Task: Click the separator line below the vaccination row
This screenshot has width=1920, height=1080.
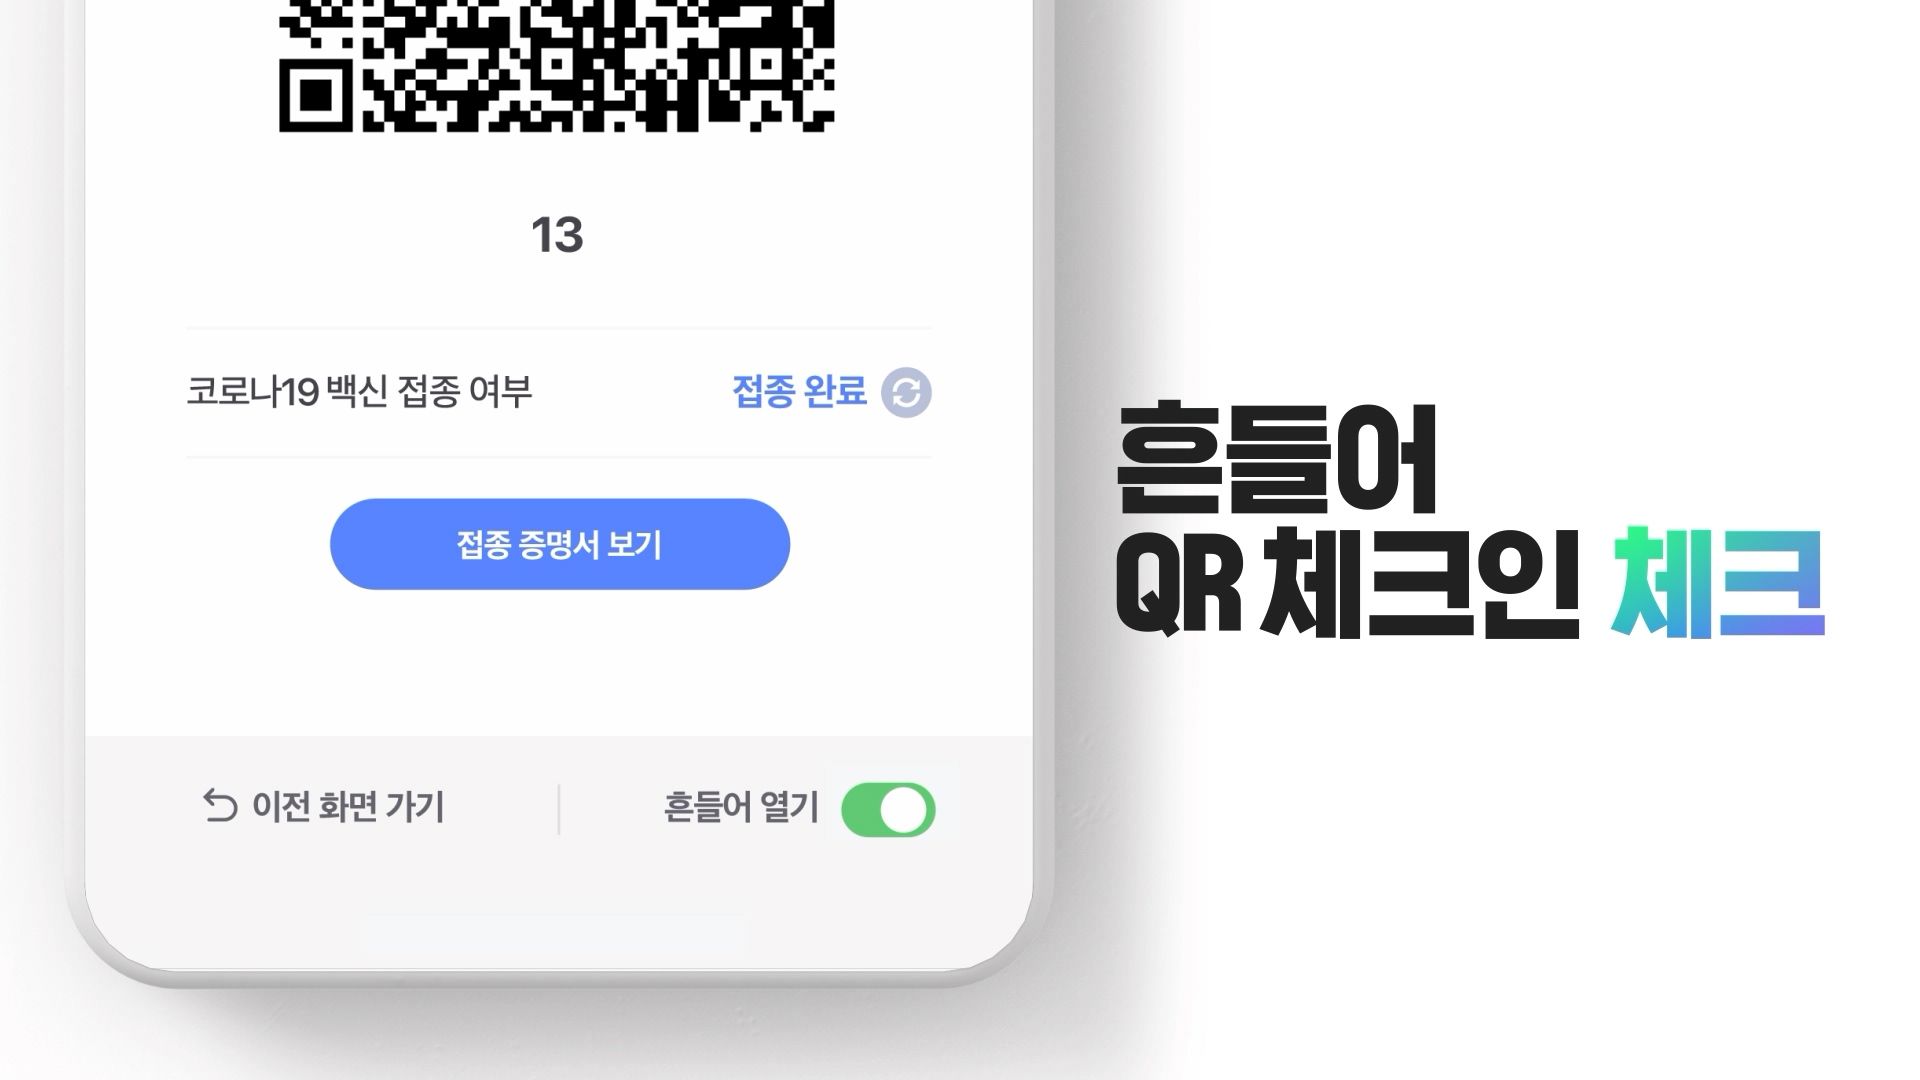Action: [559, 457]
